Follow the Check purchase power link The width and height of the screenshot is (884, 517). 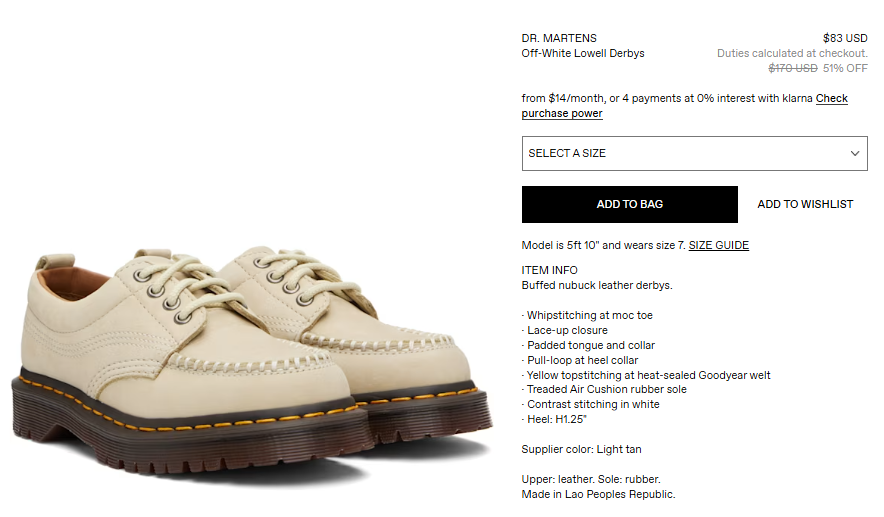[x=684, y=105]
